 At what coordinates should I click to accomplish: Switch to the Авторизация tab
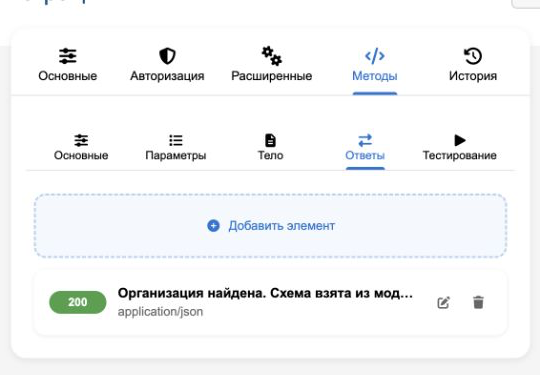coord(167,65)
